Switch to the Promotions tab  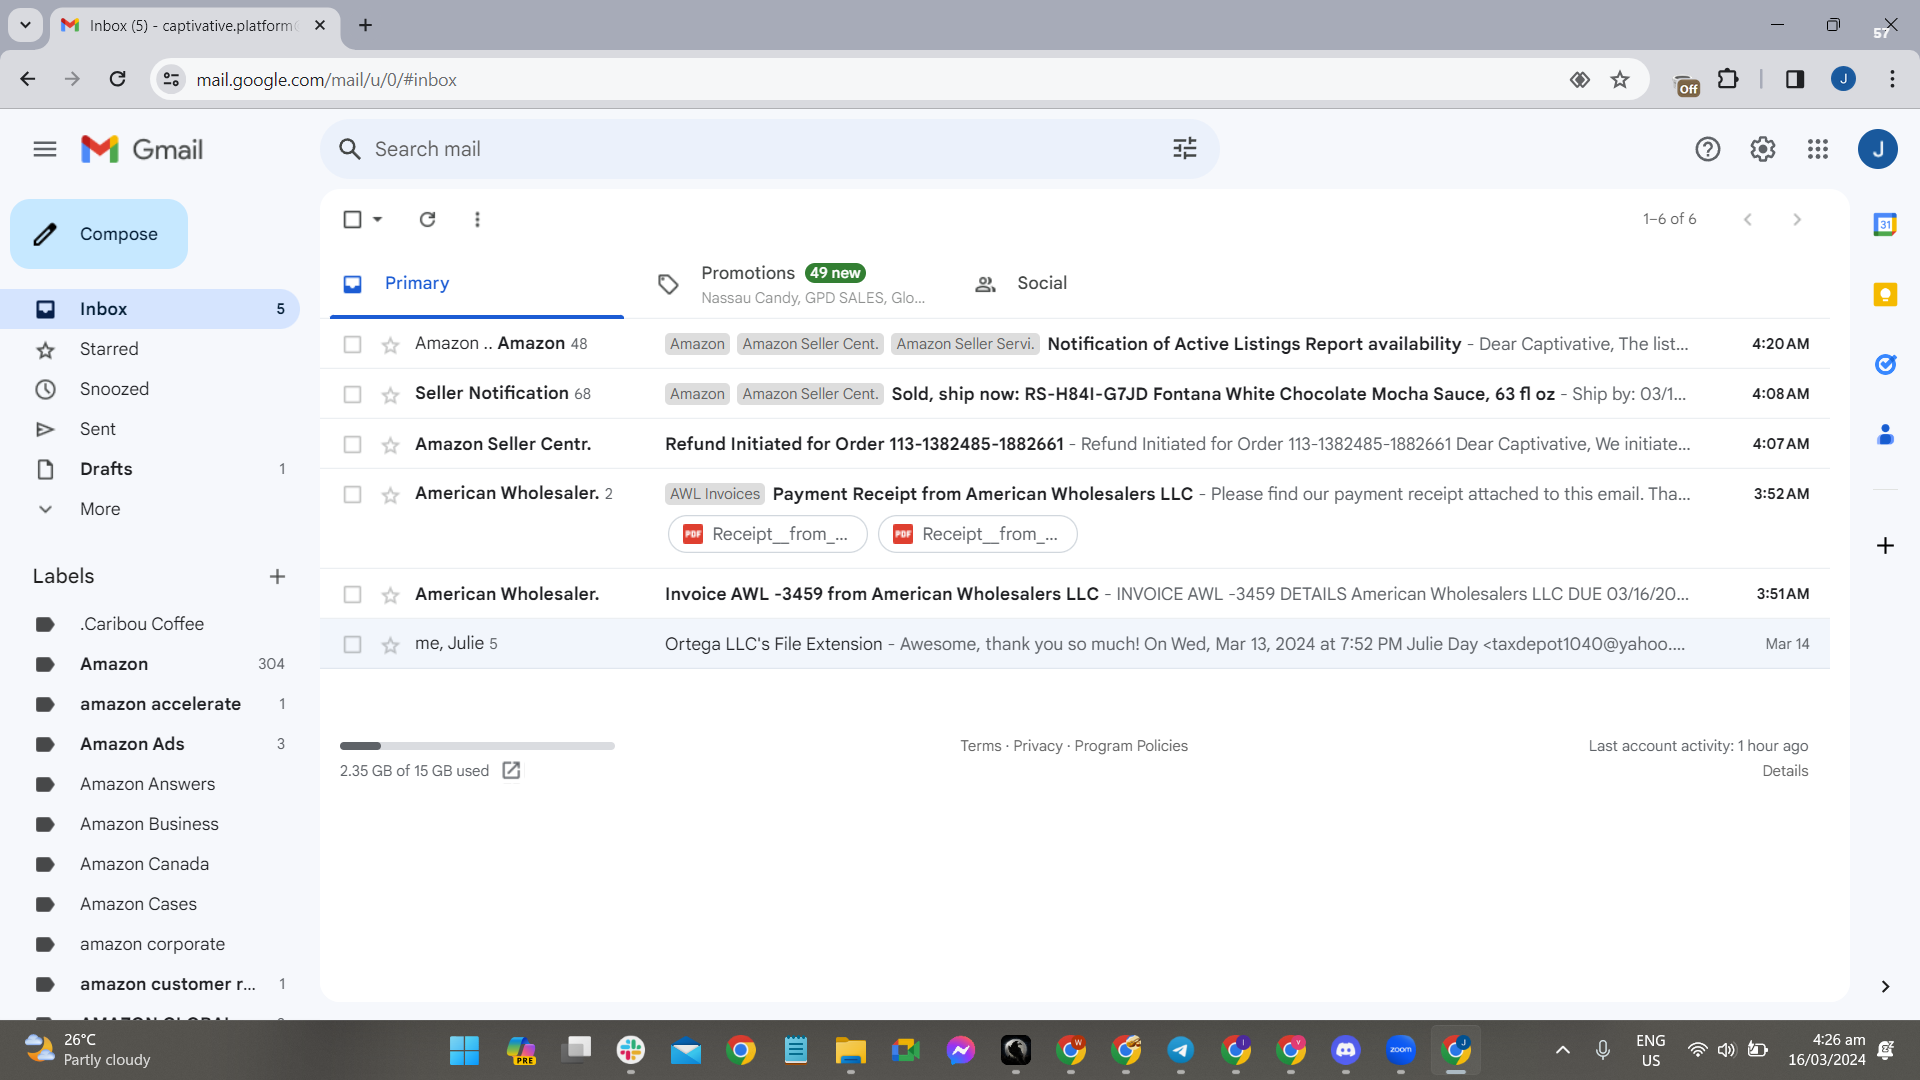click(793, 283)
